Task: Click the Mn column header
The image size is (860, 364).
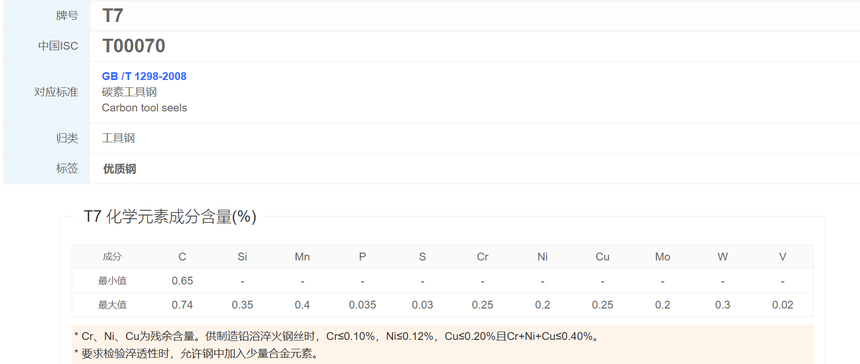Action: coord(302,257)
